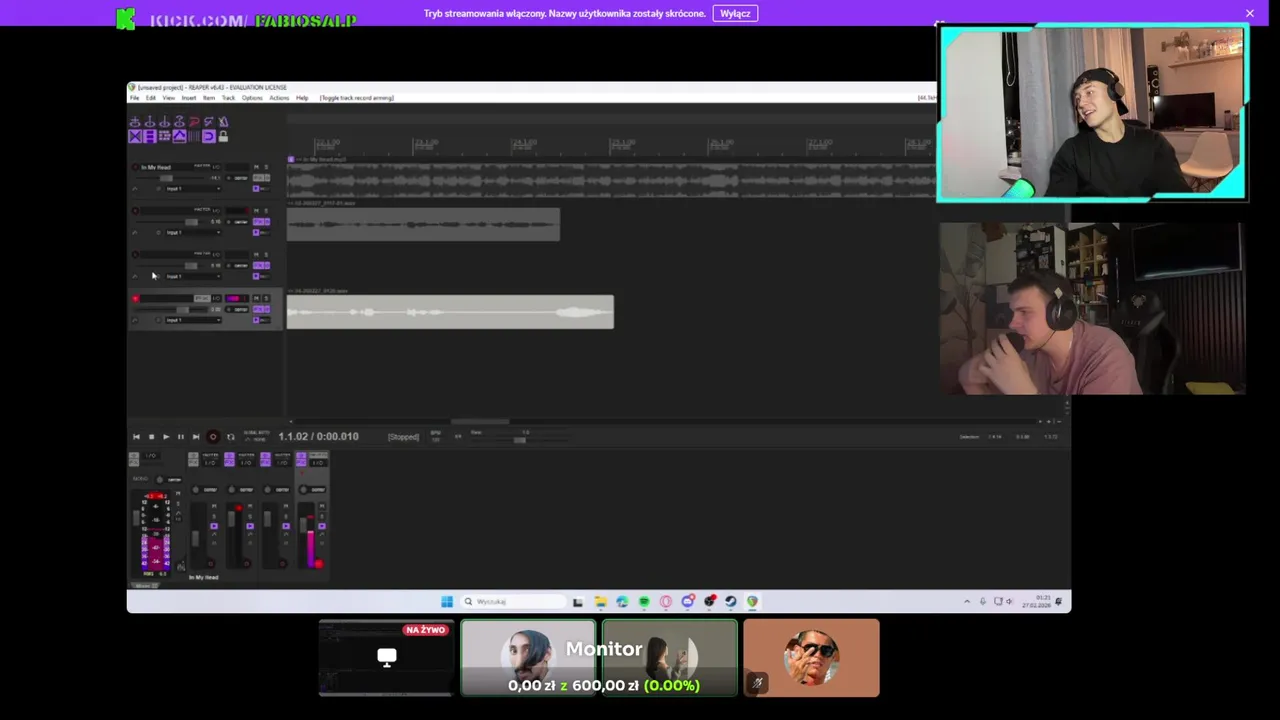Open the File menu
The height and width of the screenshot is (720, 1280).
coord(134,98)
